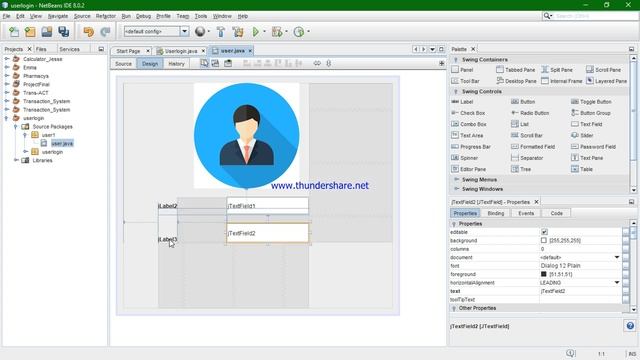640x360 pixels.
Task: Click the Redo toolbar icon
Action: [x=105, y=32]
